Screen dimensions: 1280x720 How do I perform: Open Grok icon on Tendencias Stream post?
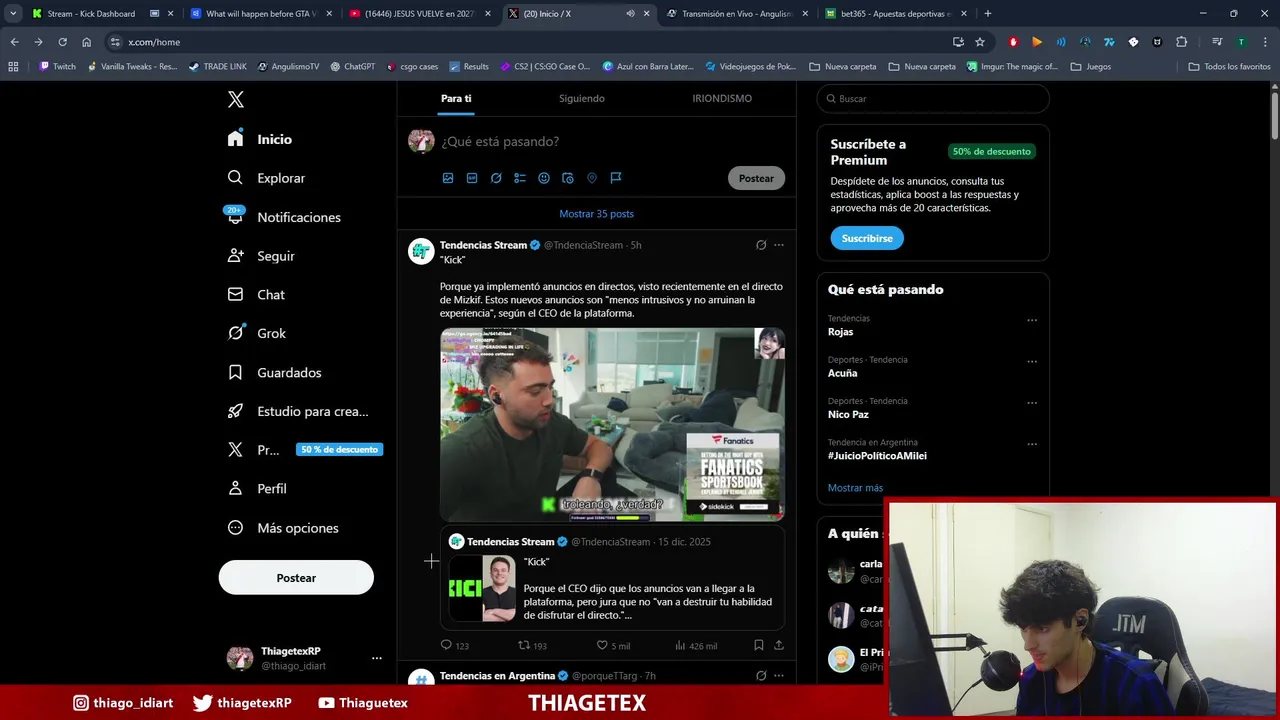(x=761, y=245)
